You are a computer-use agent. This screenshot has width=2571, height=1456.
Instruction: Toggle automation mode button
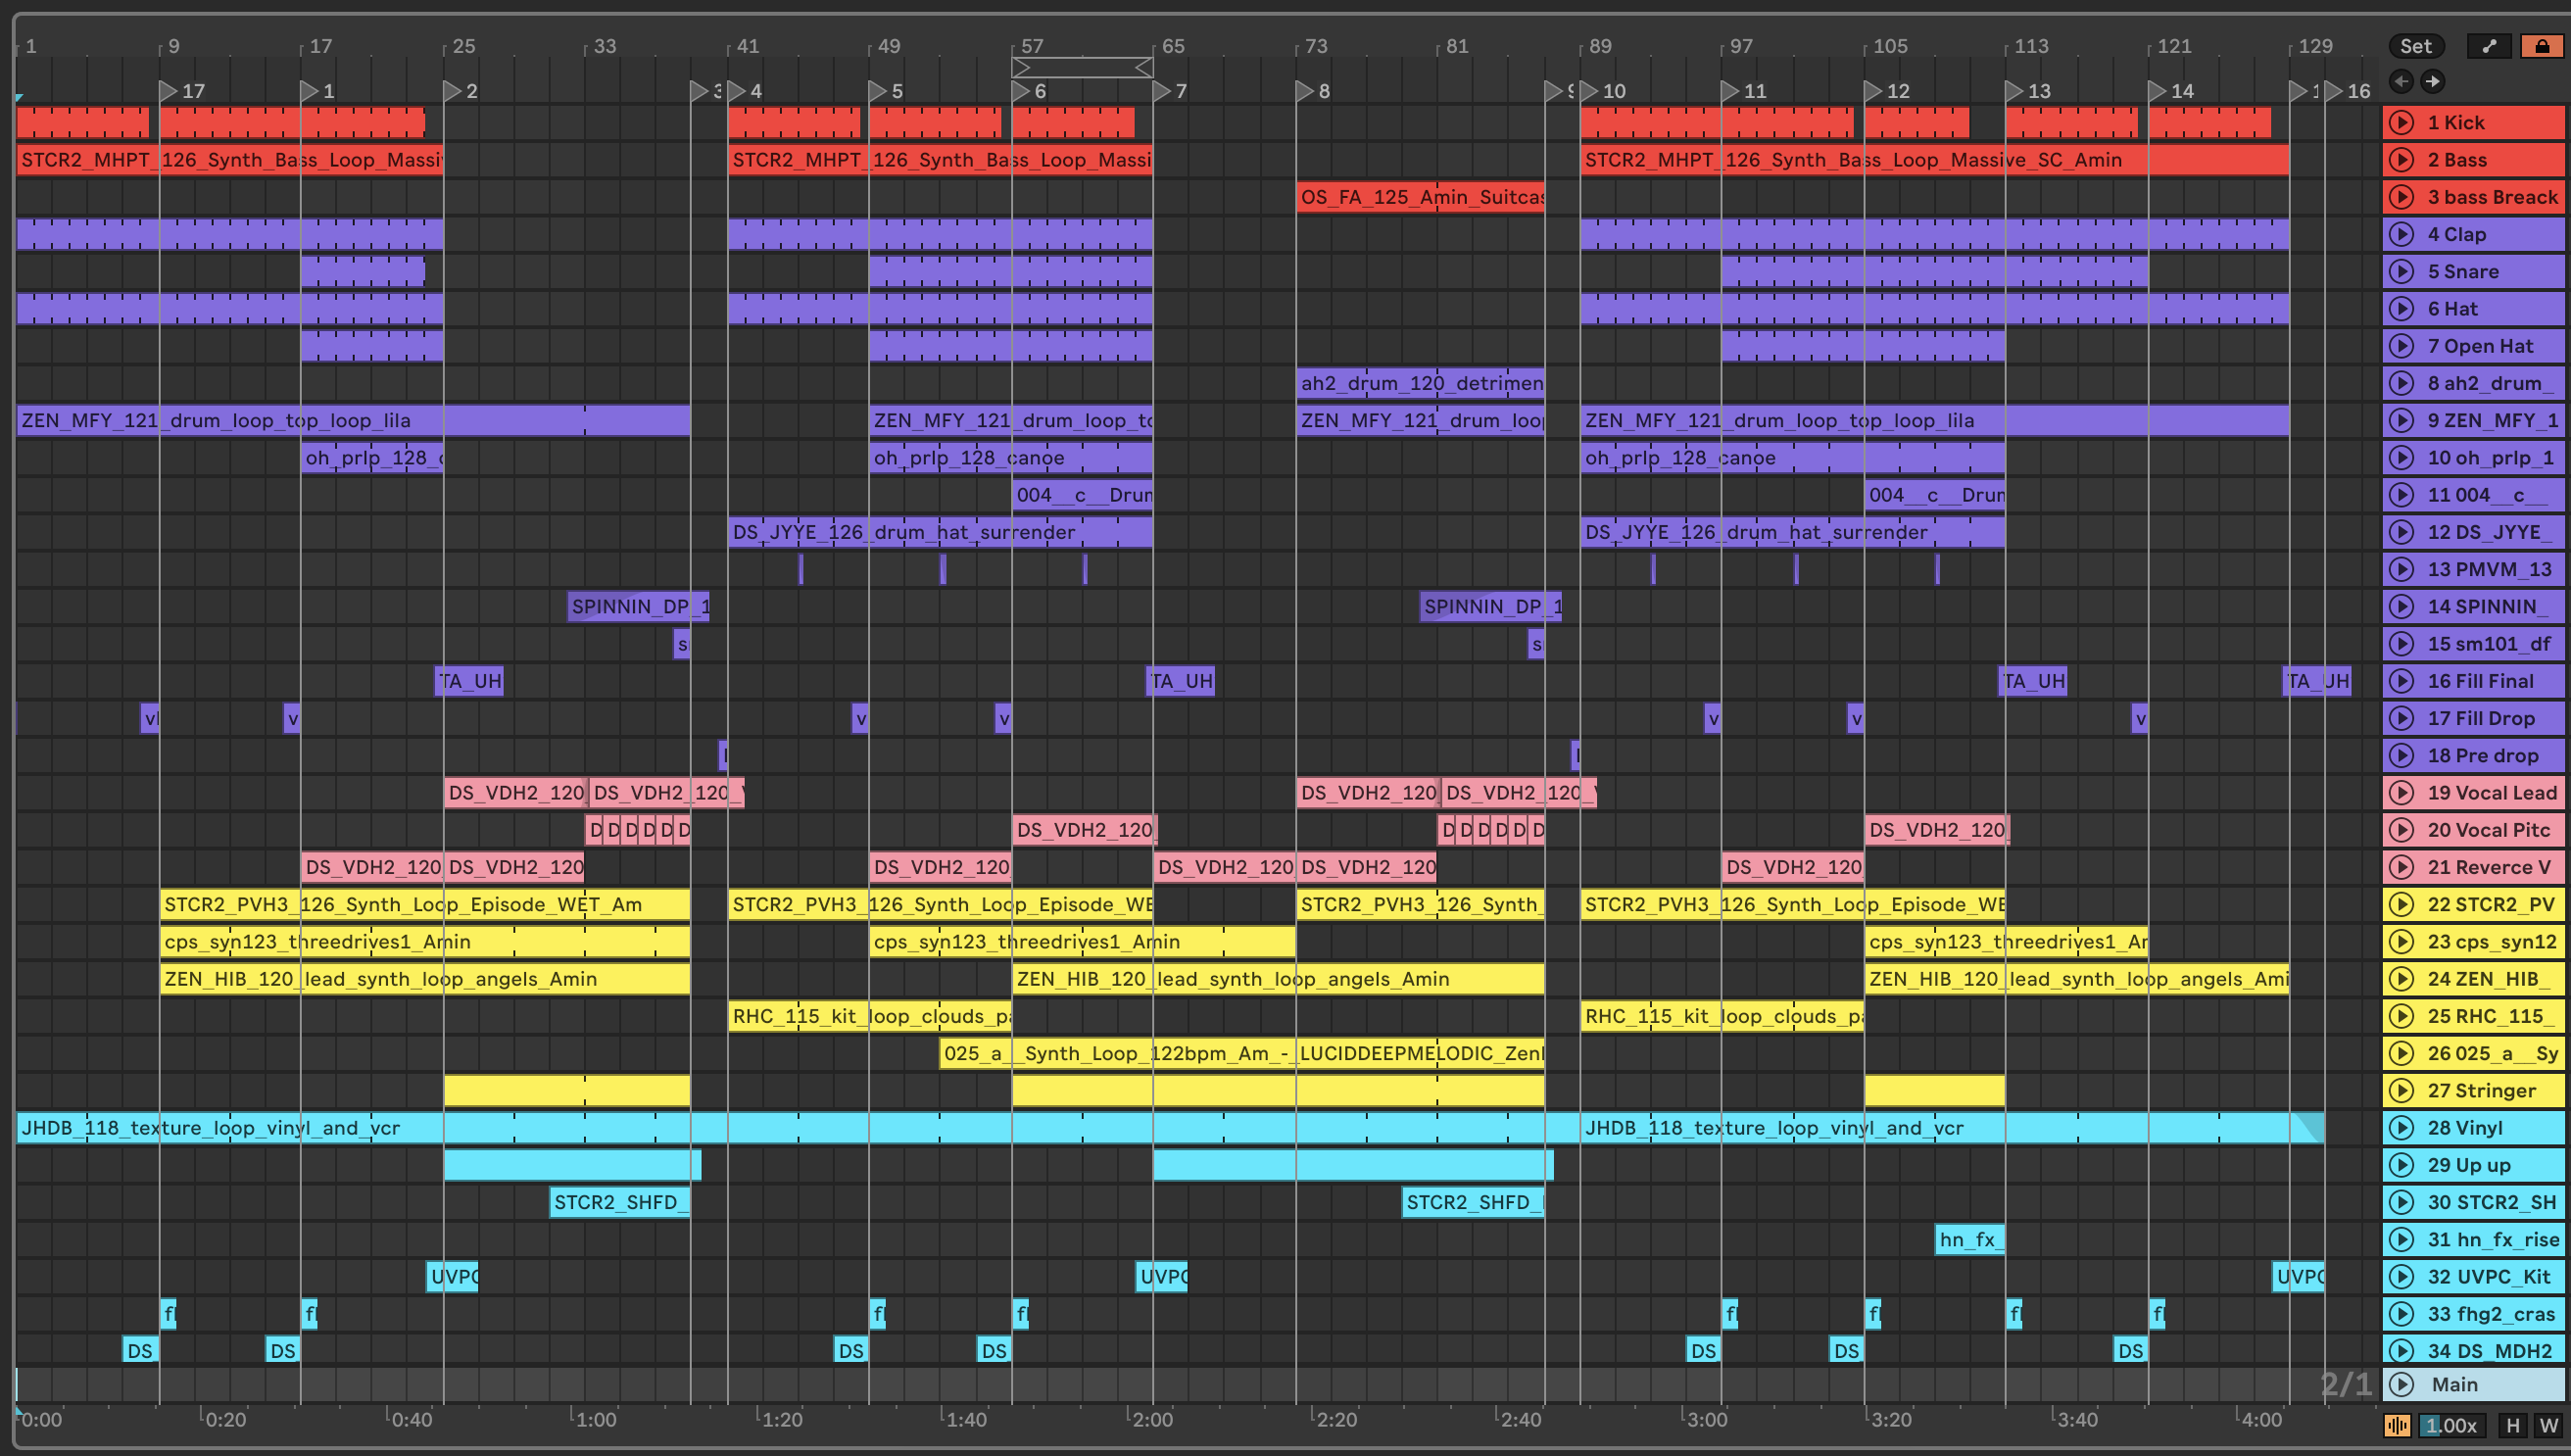click(x=2489, y=46)
